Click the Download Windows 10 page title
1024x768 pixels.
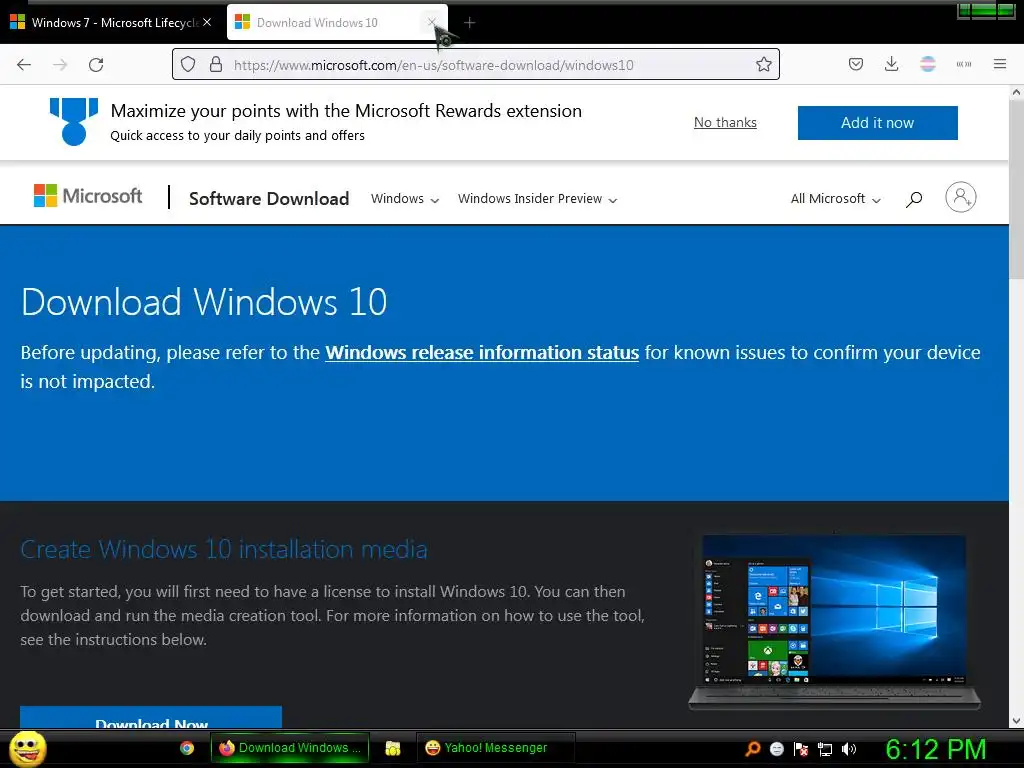coord(204,302)
